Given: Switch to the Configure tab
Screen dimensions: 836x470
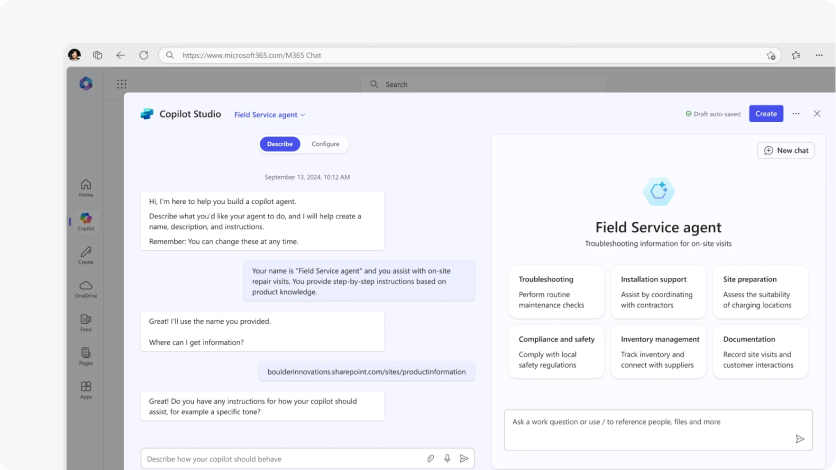Looking at the screenshot, I should tap(325, 144).
